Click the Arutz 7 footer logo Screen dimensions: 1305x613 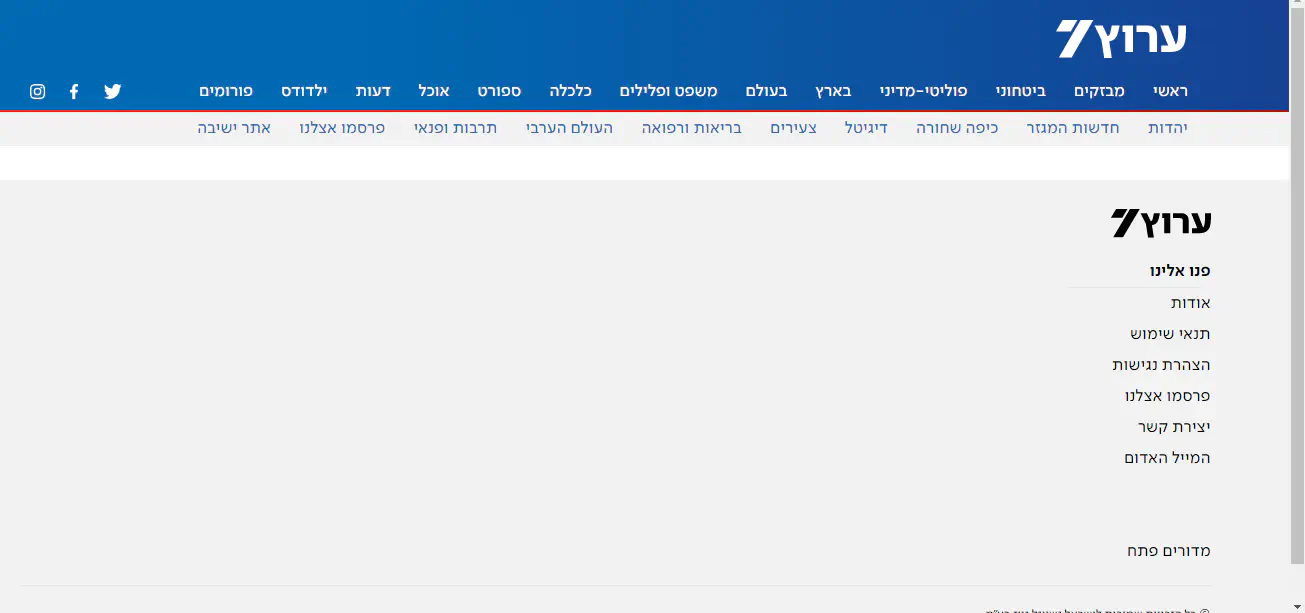[x=1160, y=222]
